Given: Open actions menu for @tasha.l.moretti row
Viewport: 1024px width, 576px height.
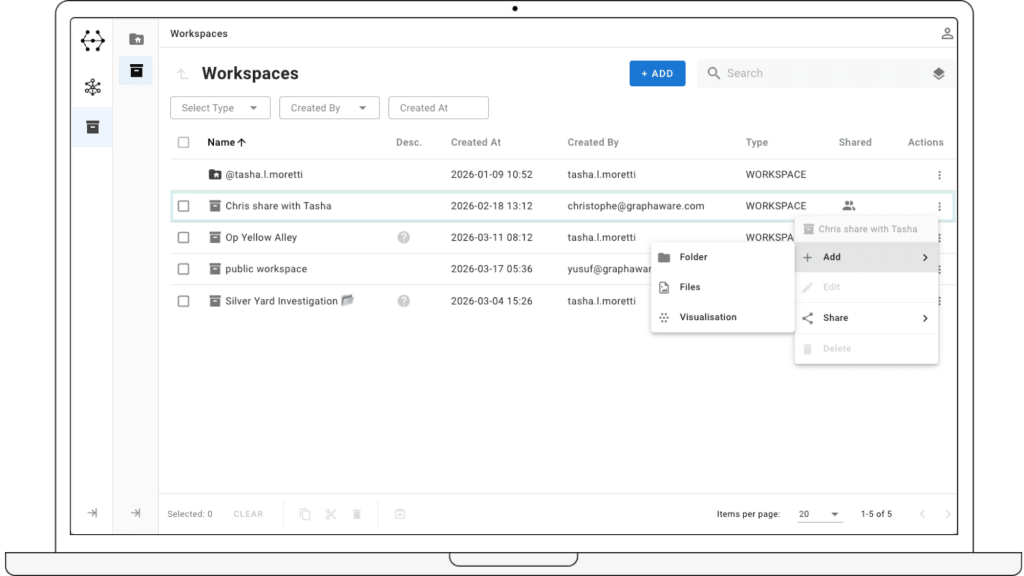Looking at the screenshot, I should coord(939,175).
